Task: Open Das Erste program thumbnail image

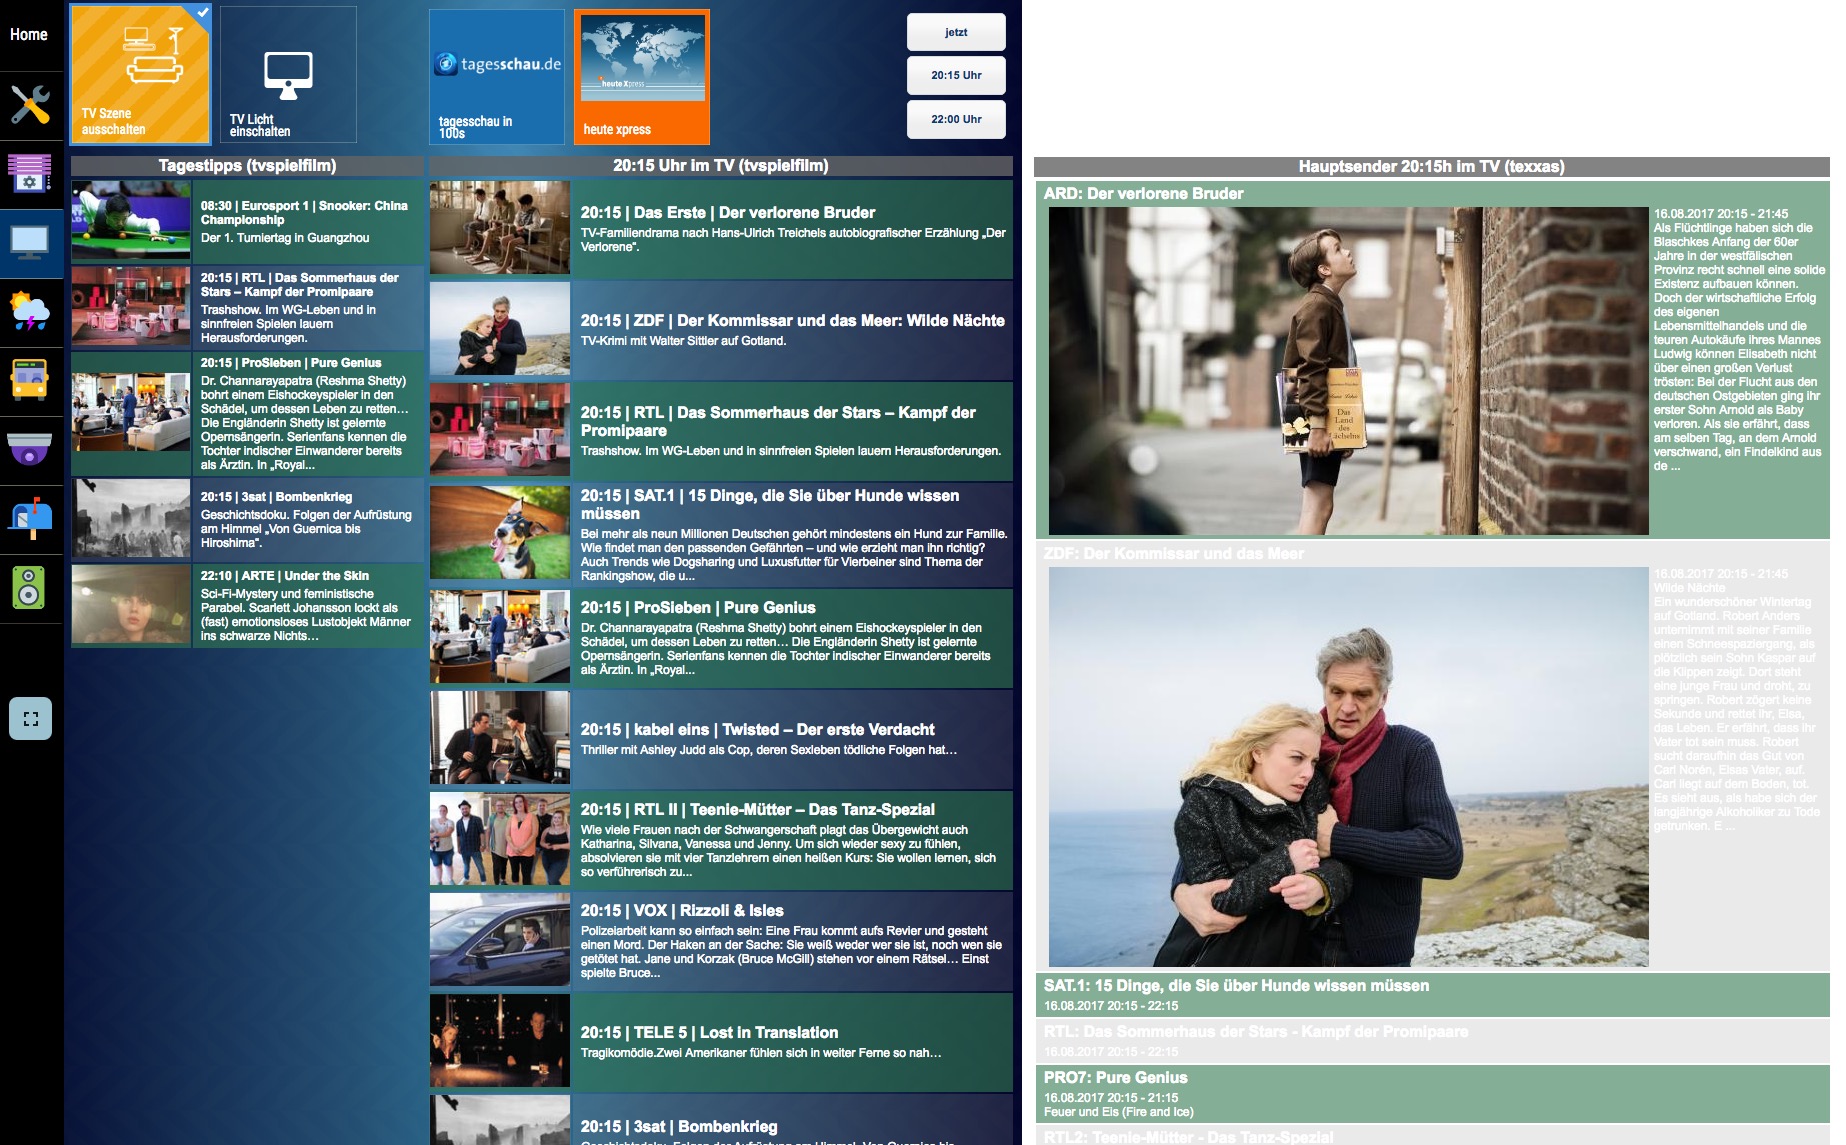Action: (500, 228)
